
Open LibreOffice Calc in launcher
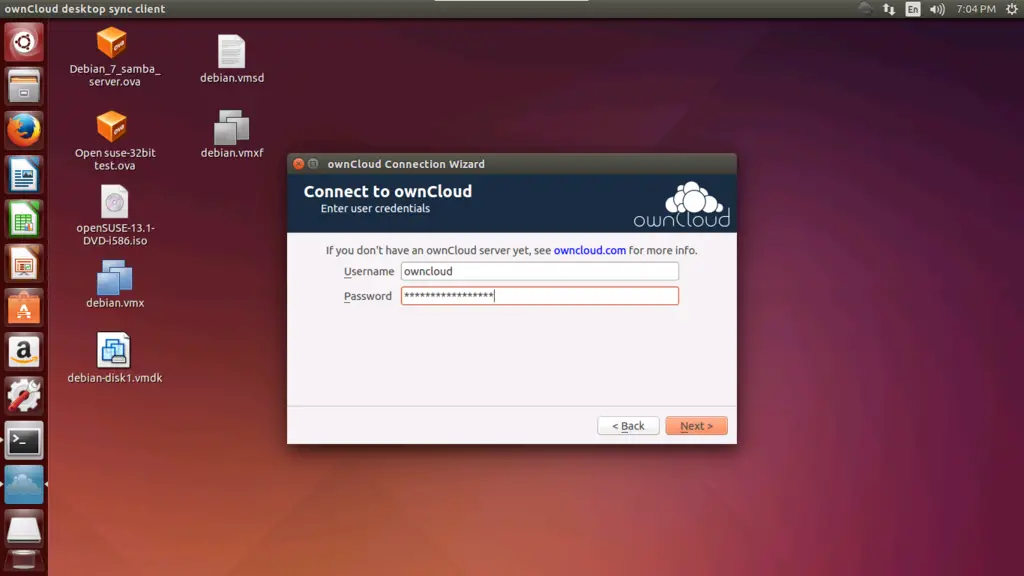pyautogui.click(x=24, y=219)
